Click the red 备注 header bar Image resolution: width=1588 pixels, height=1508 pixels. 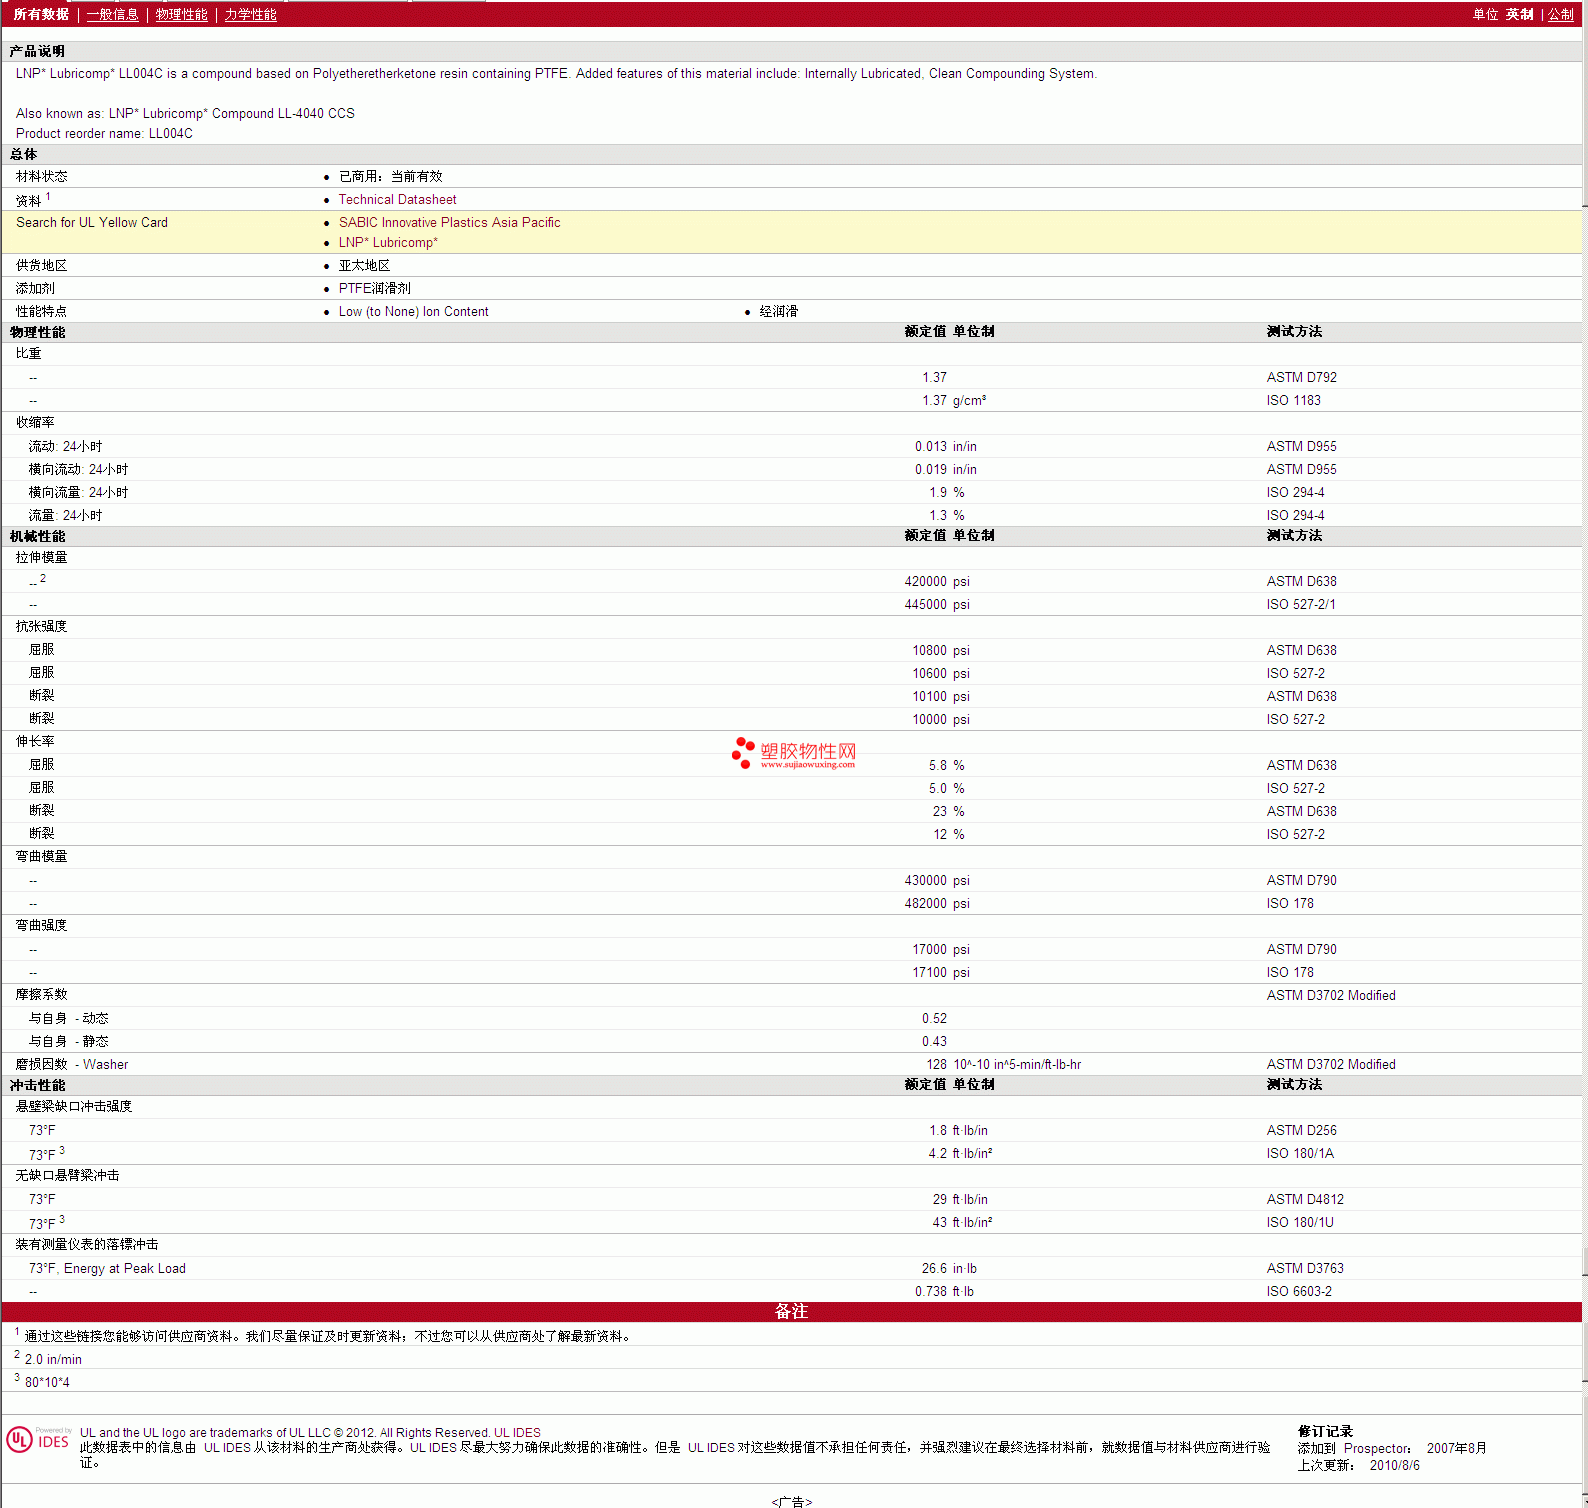pyautogui.click(x=791, y=1311)
